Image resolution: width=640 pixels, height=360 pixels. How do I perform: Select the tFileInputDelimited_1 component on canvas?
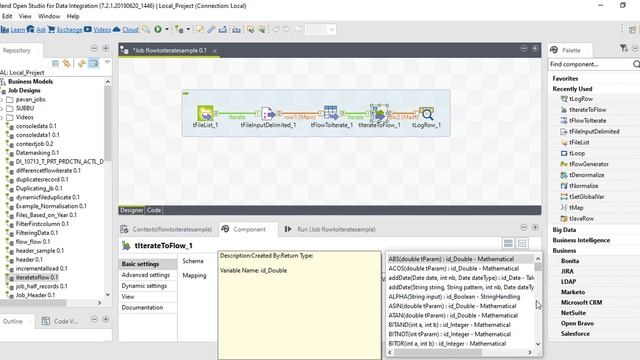coord(268,113)
